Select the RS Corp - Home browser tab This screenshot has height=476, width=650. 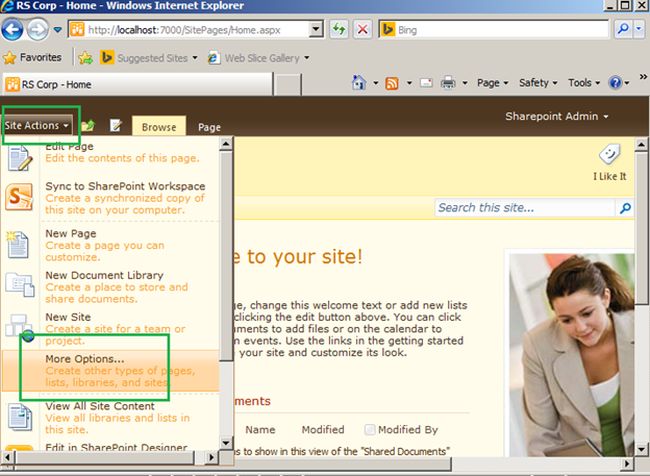click(138, 85)
